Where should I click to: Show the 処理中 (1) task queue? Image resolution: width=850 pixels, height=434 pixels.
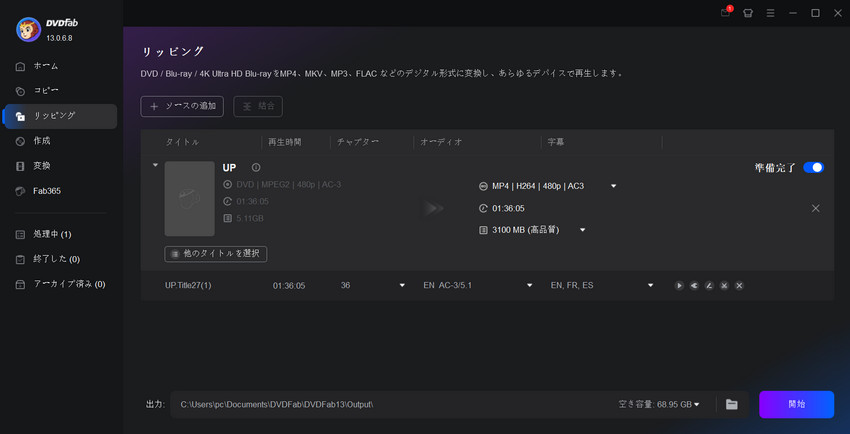point(61,234)
